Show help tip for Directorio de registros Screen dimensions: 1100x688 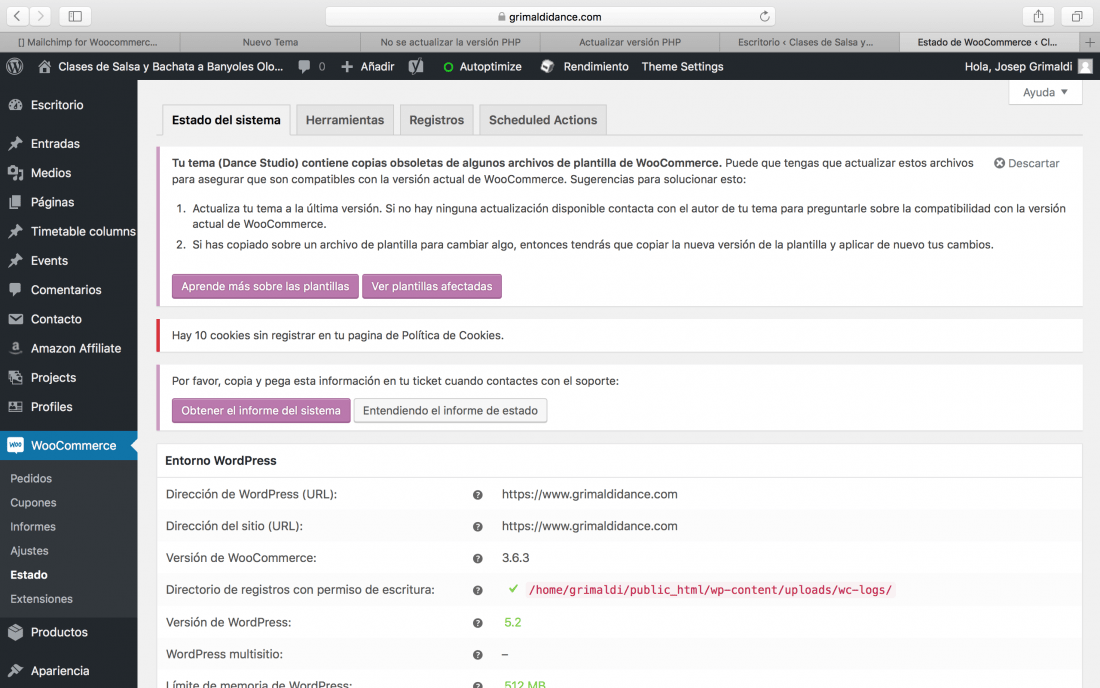[x=478, y=591]
